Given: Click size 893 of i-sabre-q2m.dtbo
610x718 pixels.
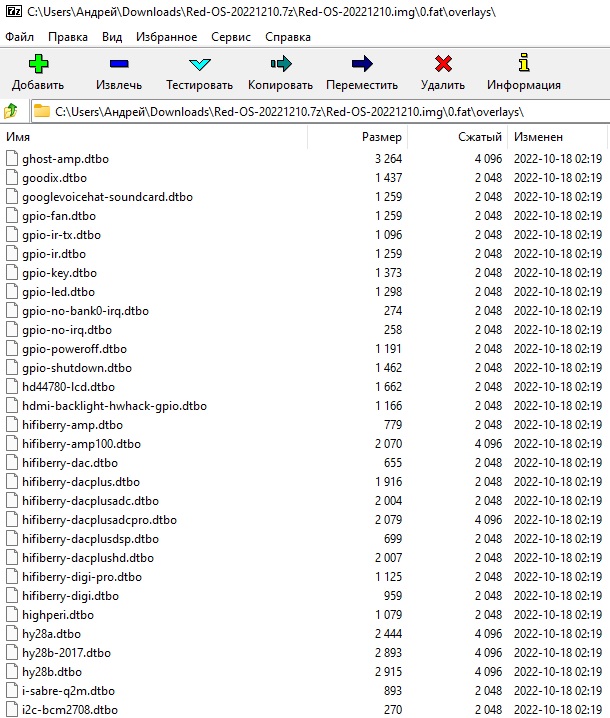Looking at the screenshot, I should coord(393,691).
